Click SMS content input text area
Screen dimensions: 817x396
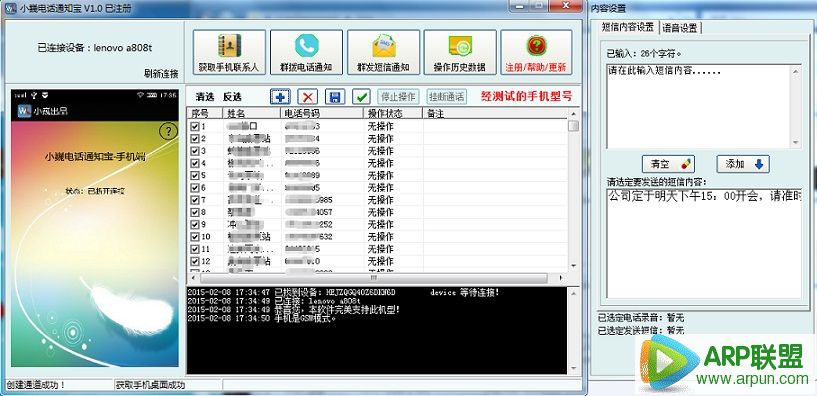pyautogui.click(x=699, y=106)
